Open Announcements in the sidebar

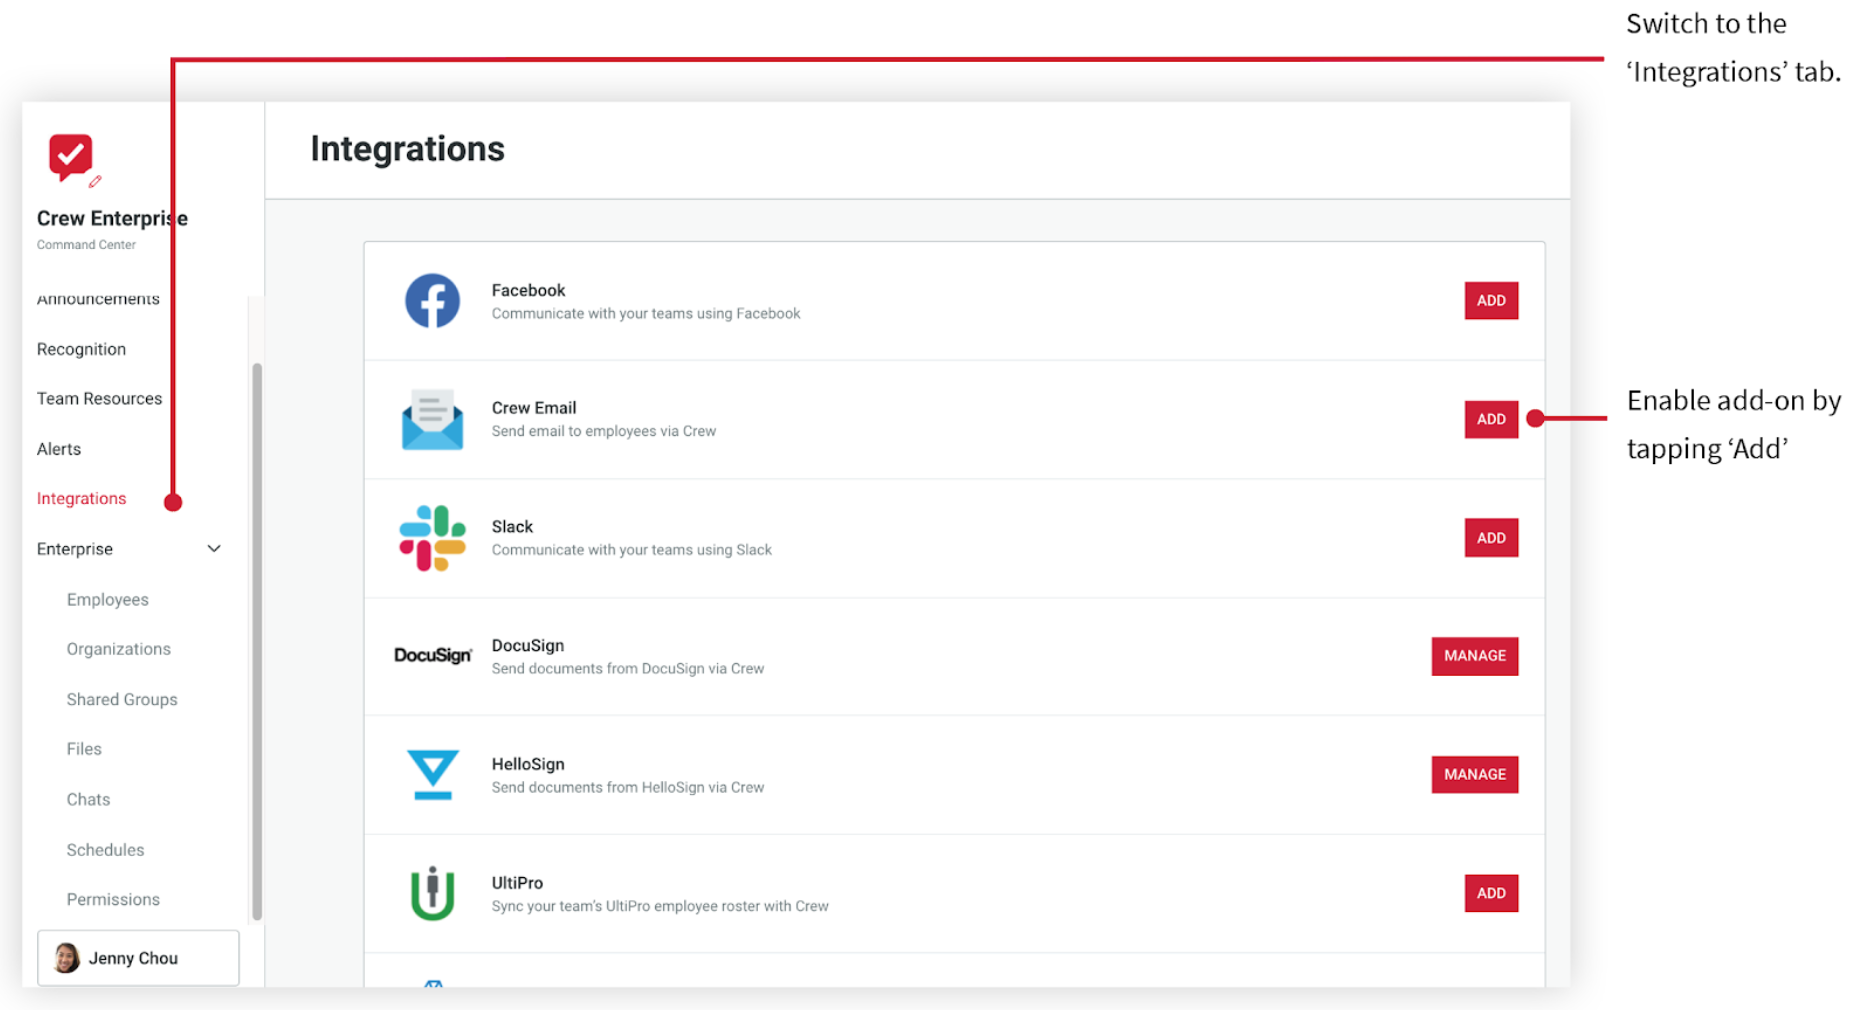pyautogui.click(x=98, y=299)
